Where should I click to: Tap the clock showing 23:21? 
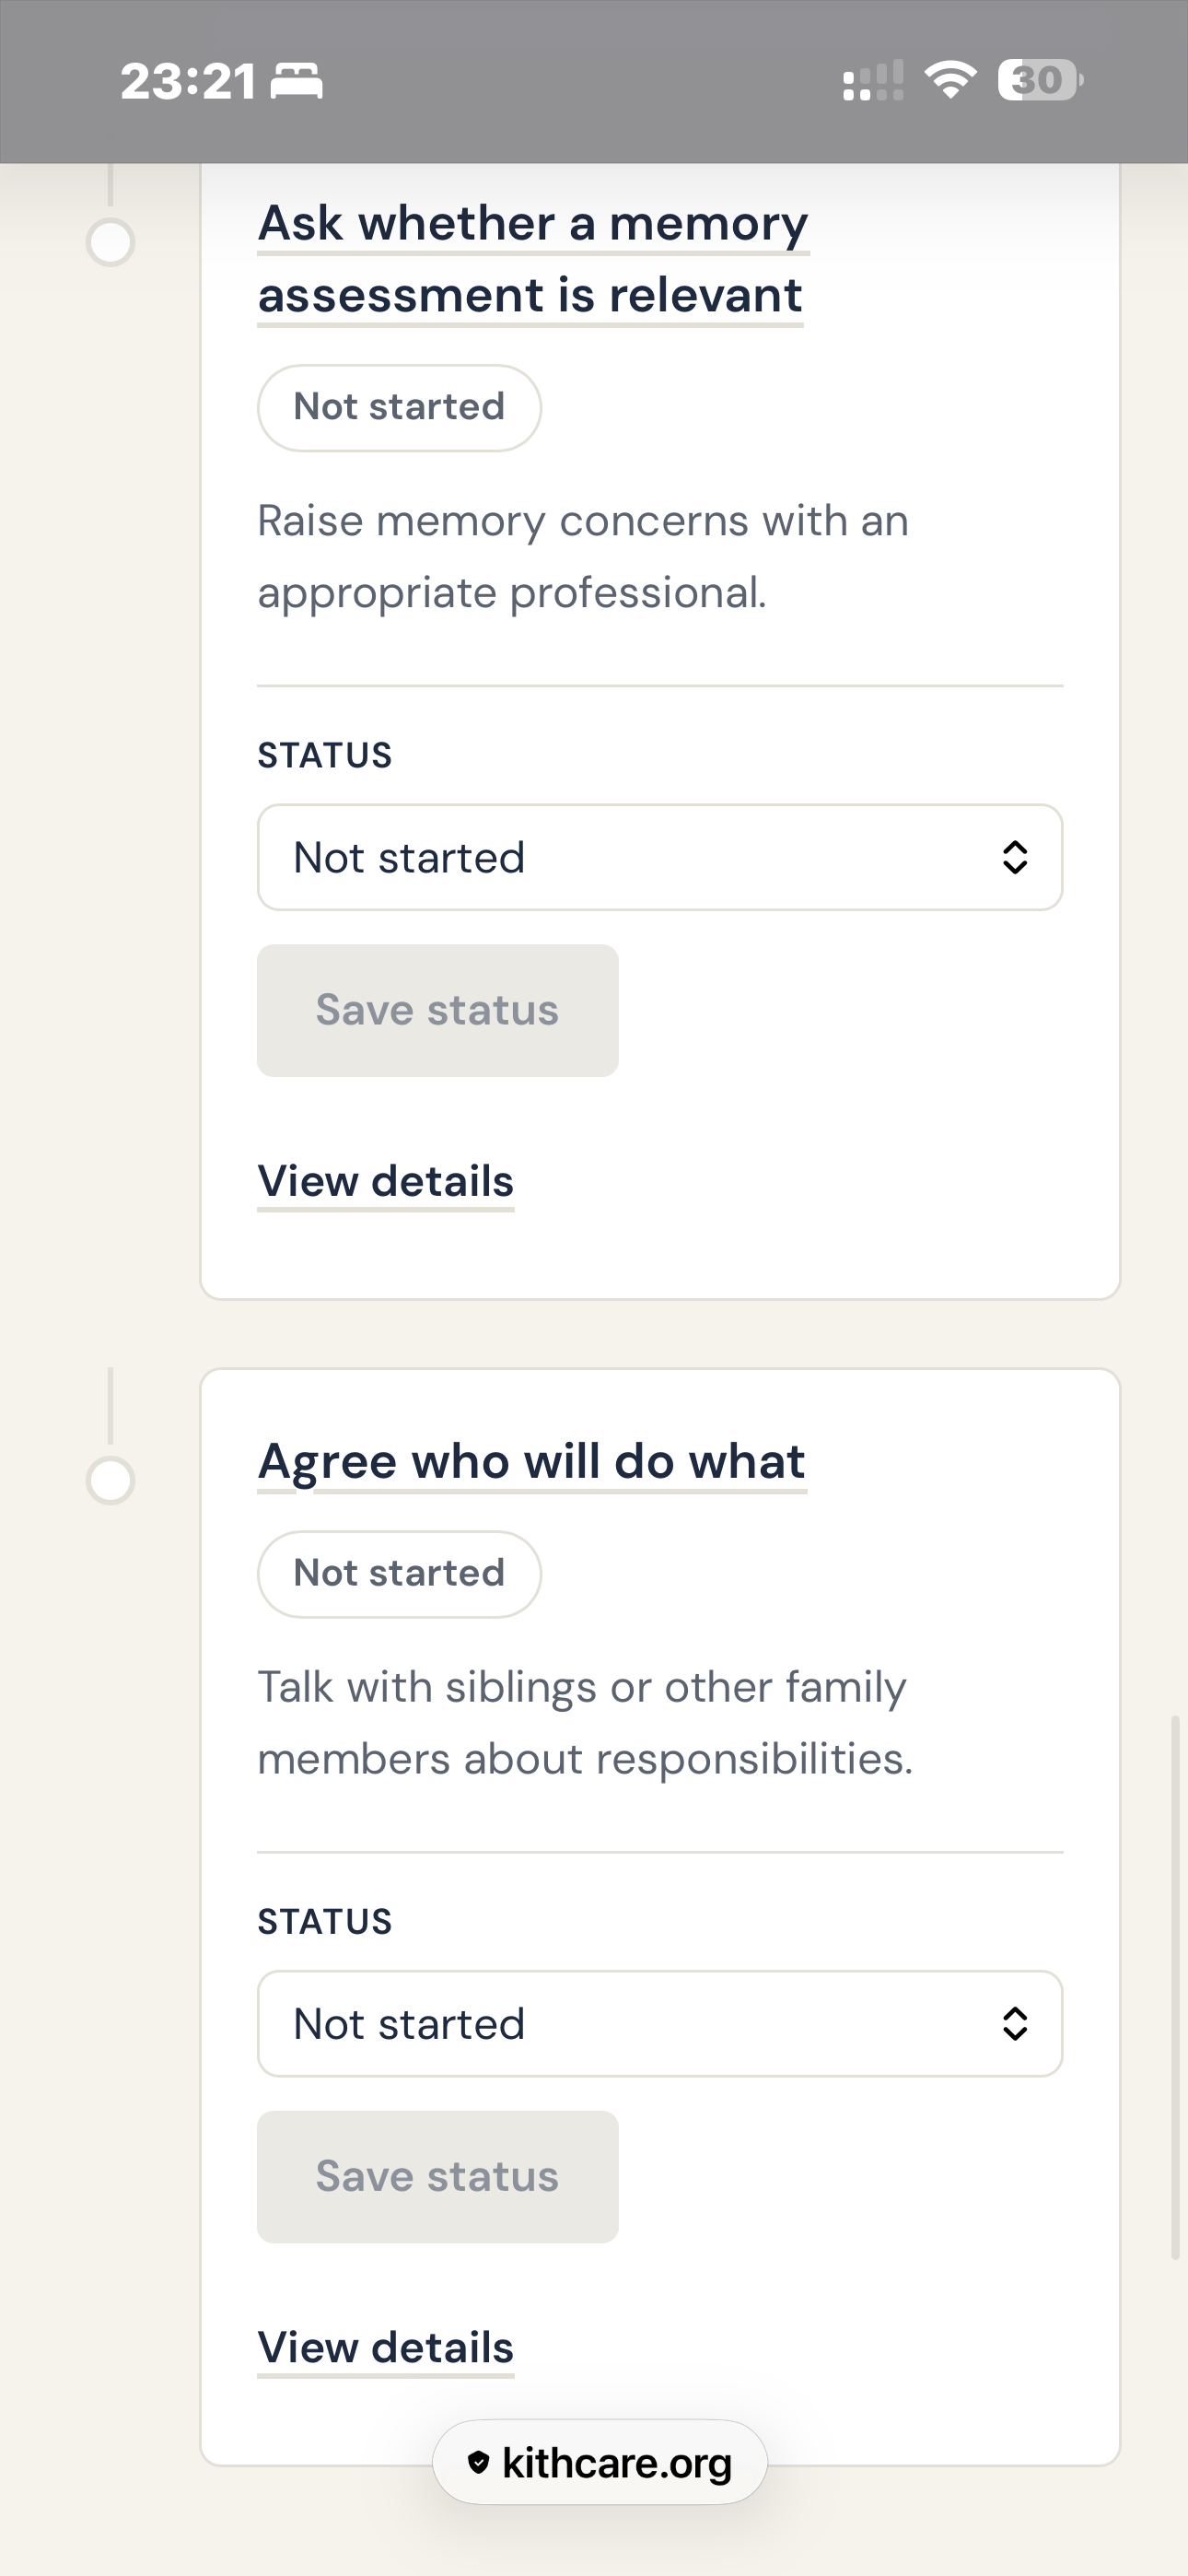point(188,81)
